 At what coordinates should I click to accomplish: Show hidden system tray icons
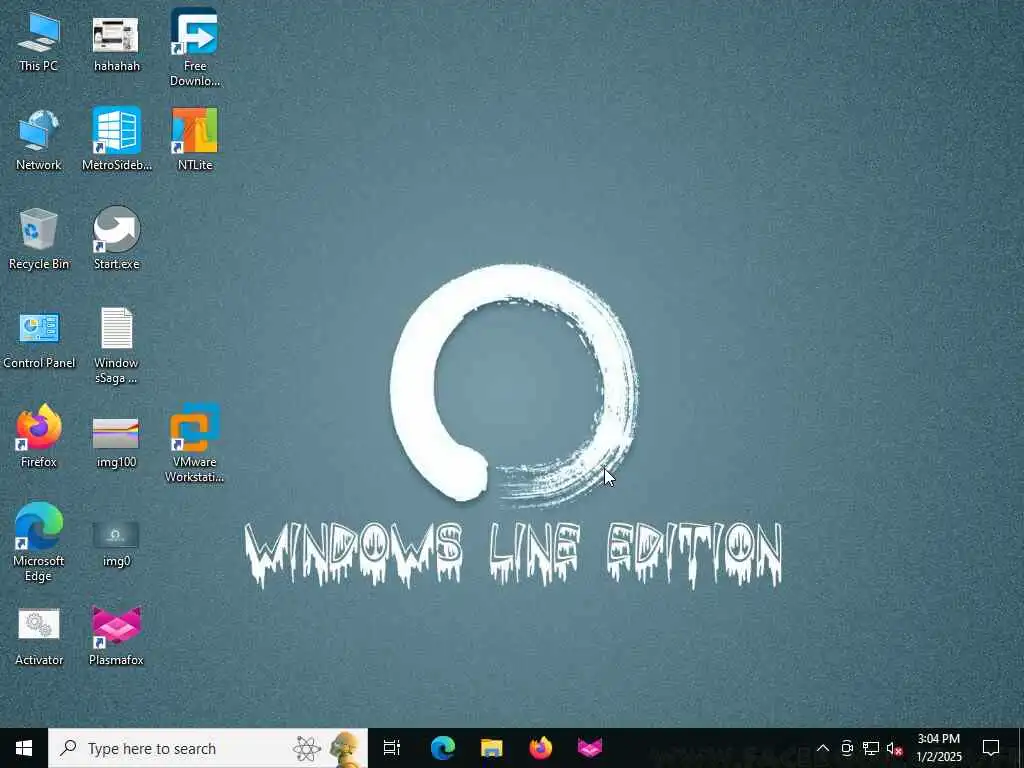click(x=823, y=748)
